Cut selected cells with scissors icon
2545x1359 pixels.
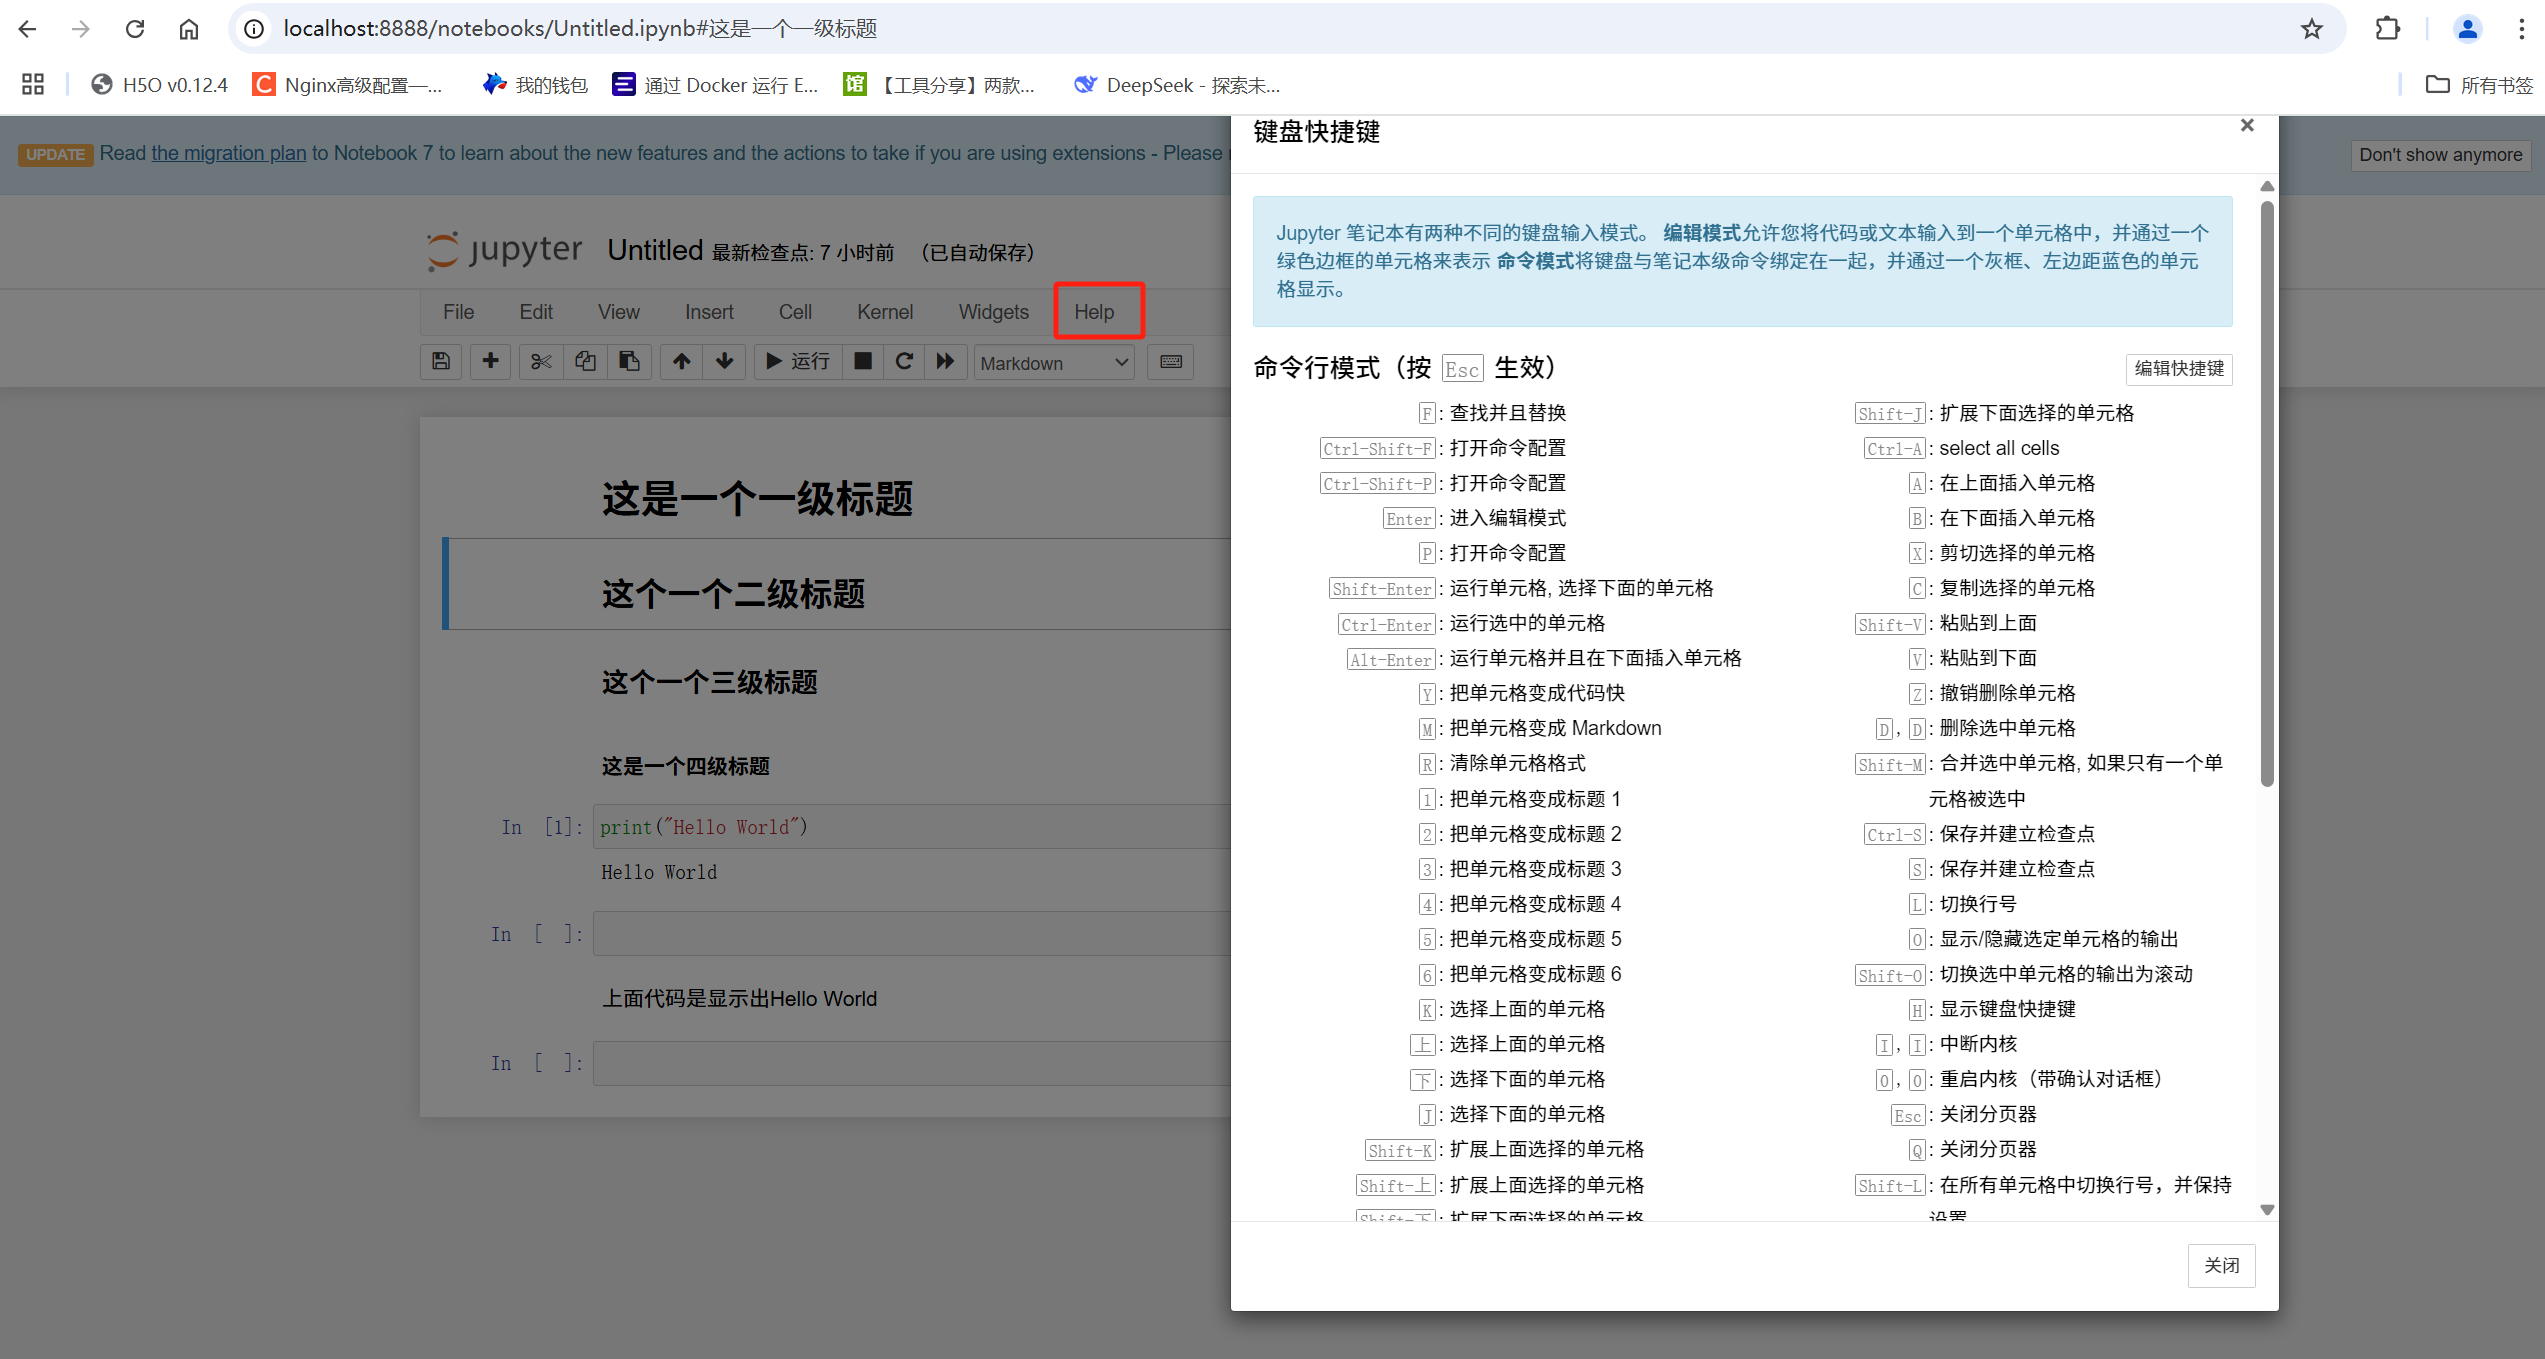click(x=541, y=362)
